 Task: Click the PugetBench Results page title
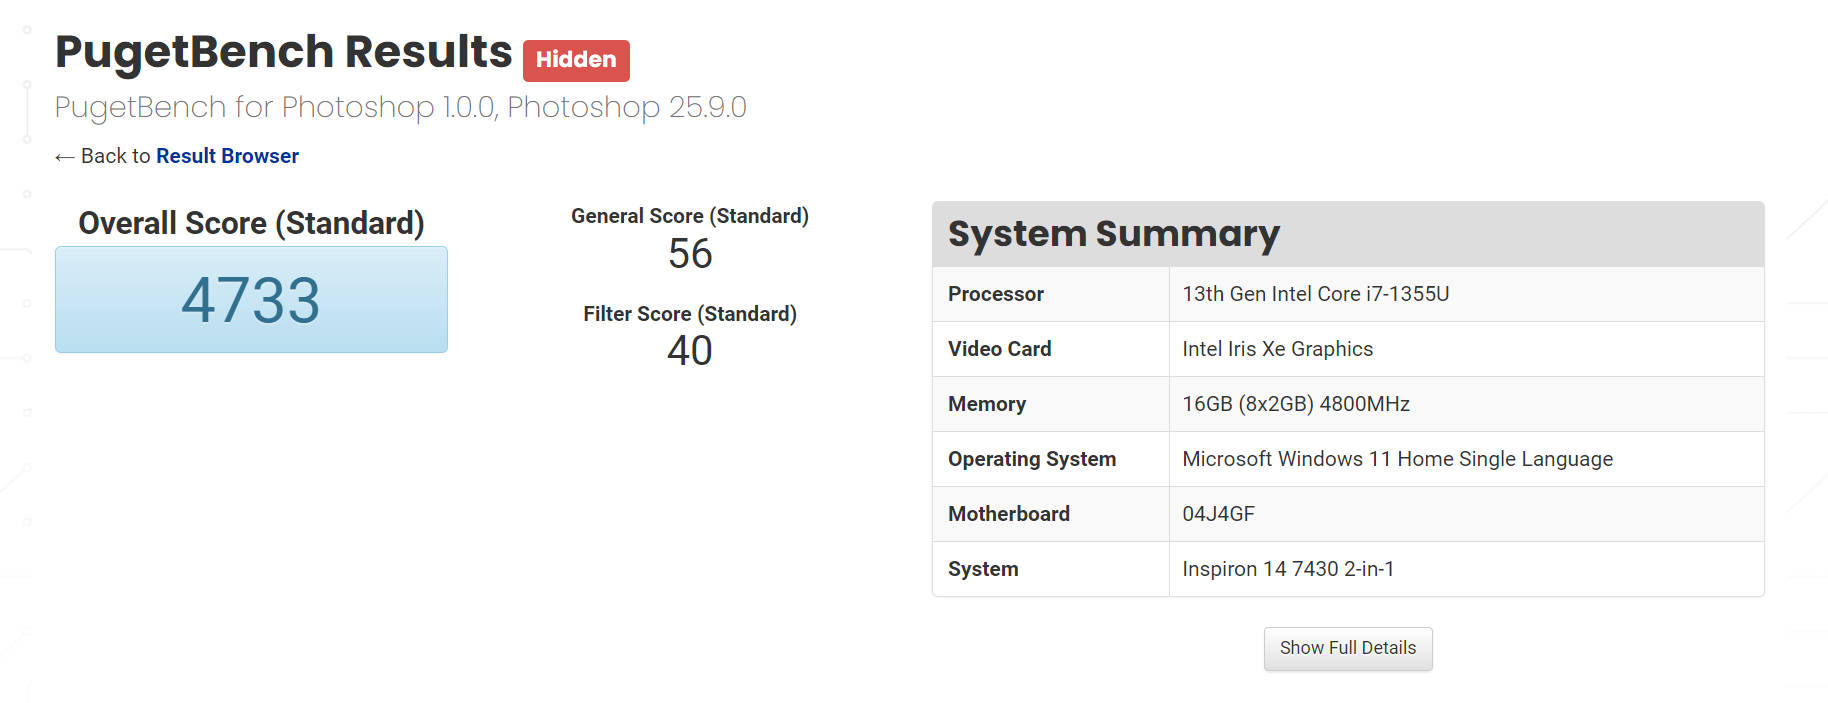(283, 52)
